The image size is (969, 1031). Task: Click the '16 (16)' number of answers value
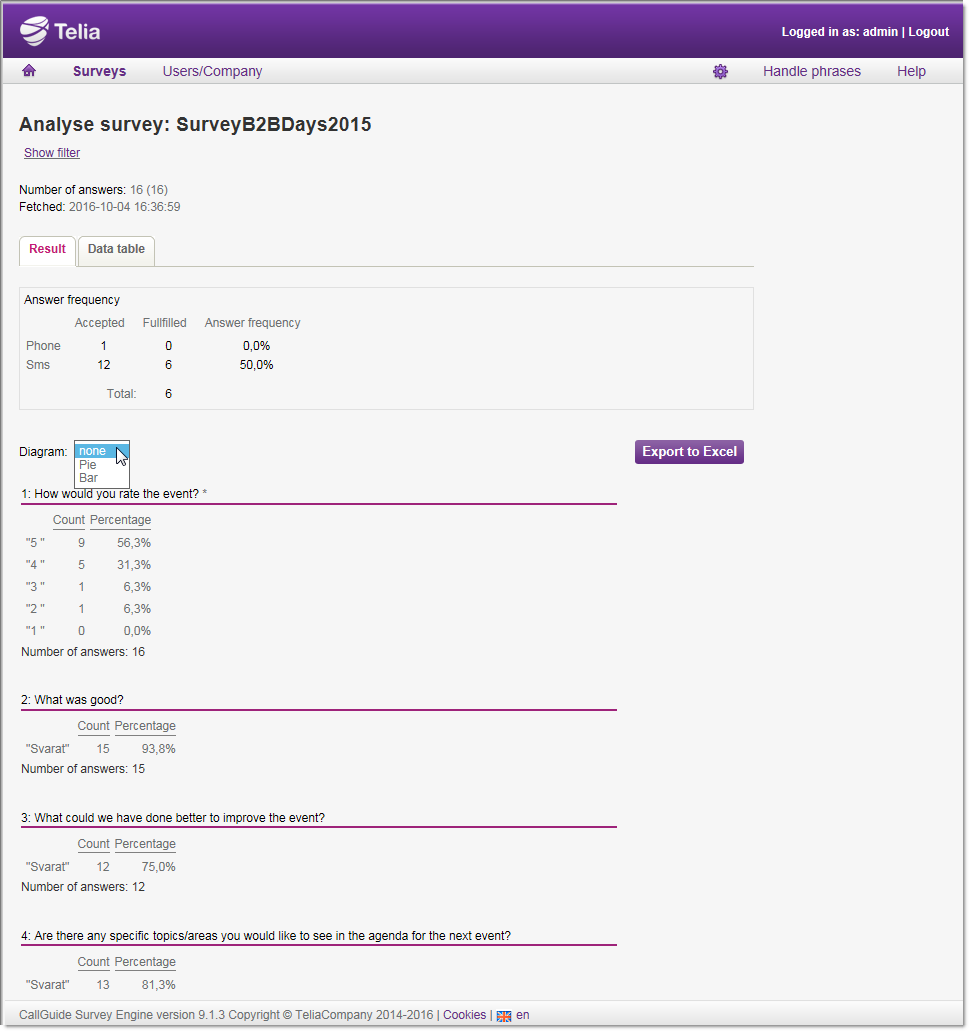[149, 190]
